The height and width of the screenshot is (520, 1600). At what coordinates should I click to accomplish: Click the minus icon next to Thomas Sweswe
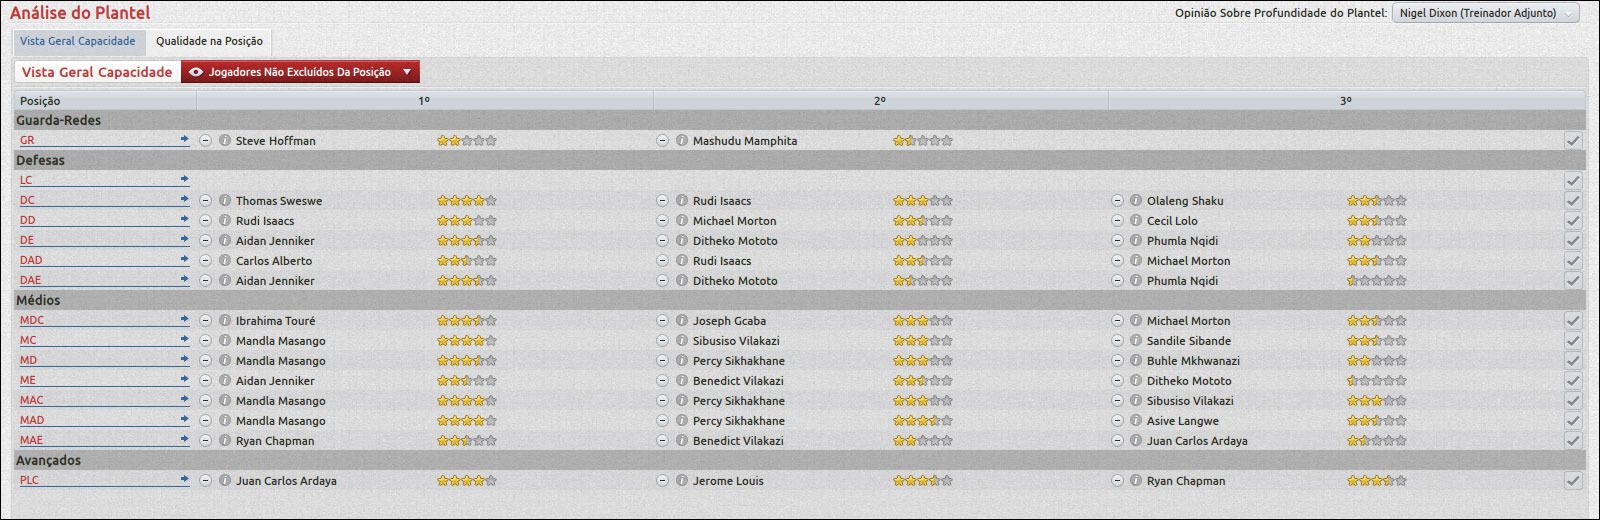pyautogui.click(x=205, y=201)
